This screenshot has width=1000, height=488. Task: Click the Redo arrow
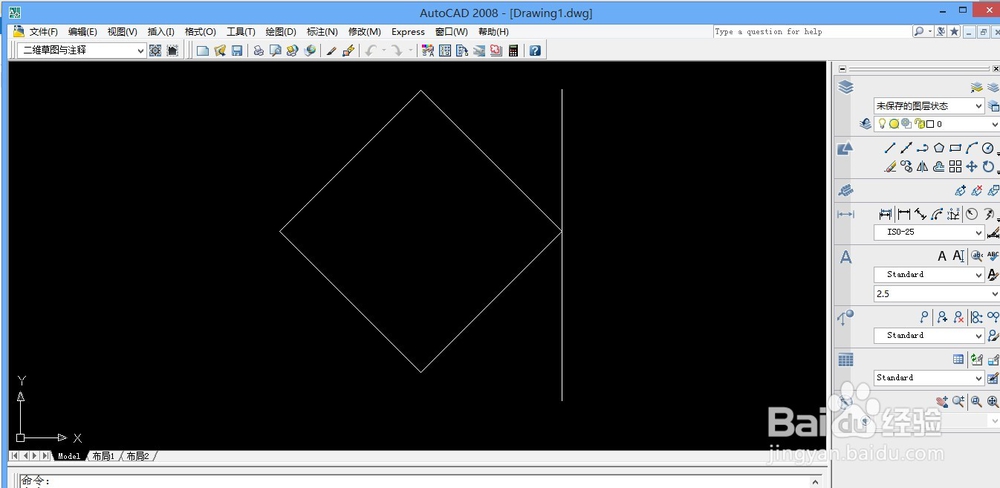pyautogui.click(x=397, y=50)
